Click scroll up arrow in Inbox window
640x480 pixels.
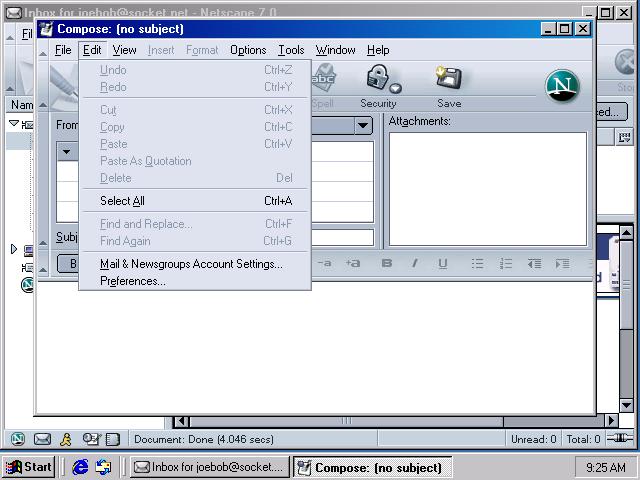627,233
